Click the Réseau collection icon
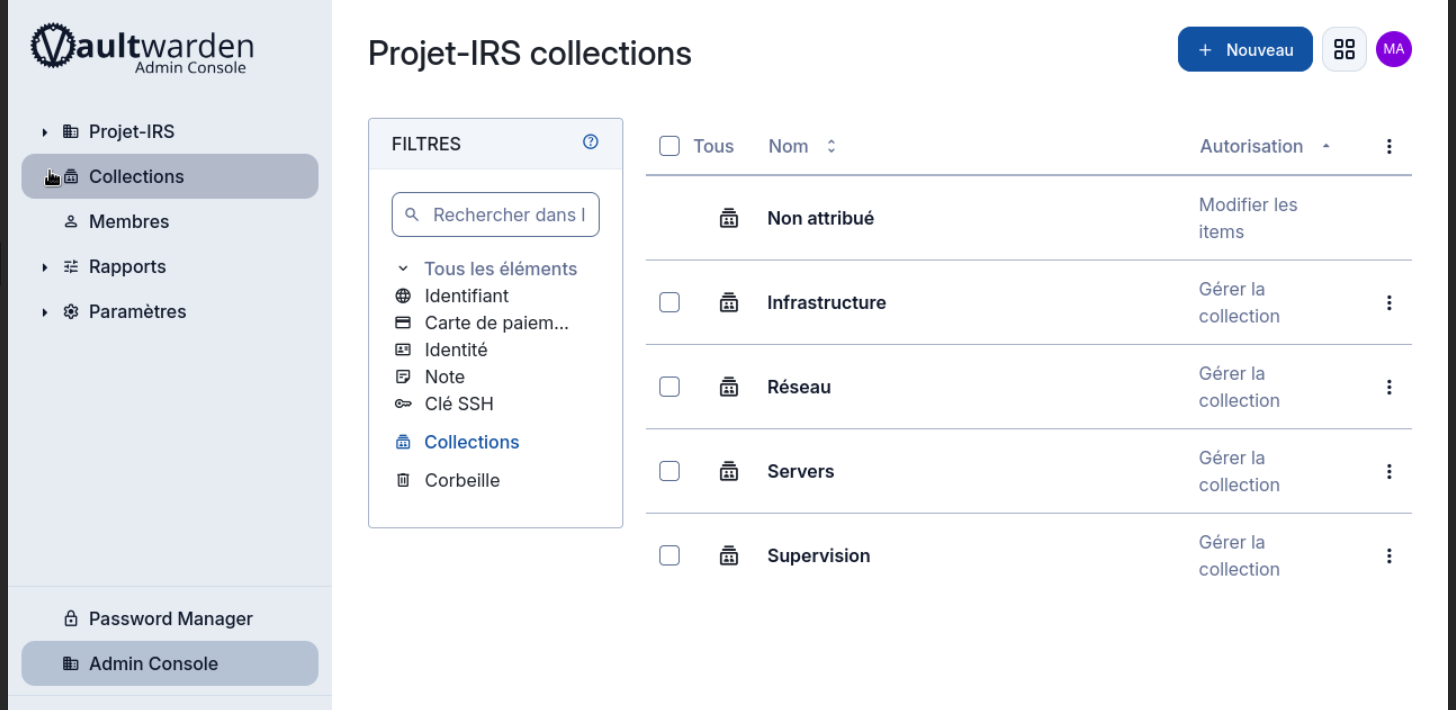Viewport: 1456px width, 710px height. pos(729,387)
